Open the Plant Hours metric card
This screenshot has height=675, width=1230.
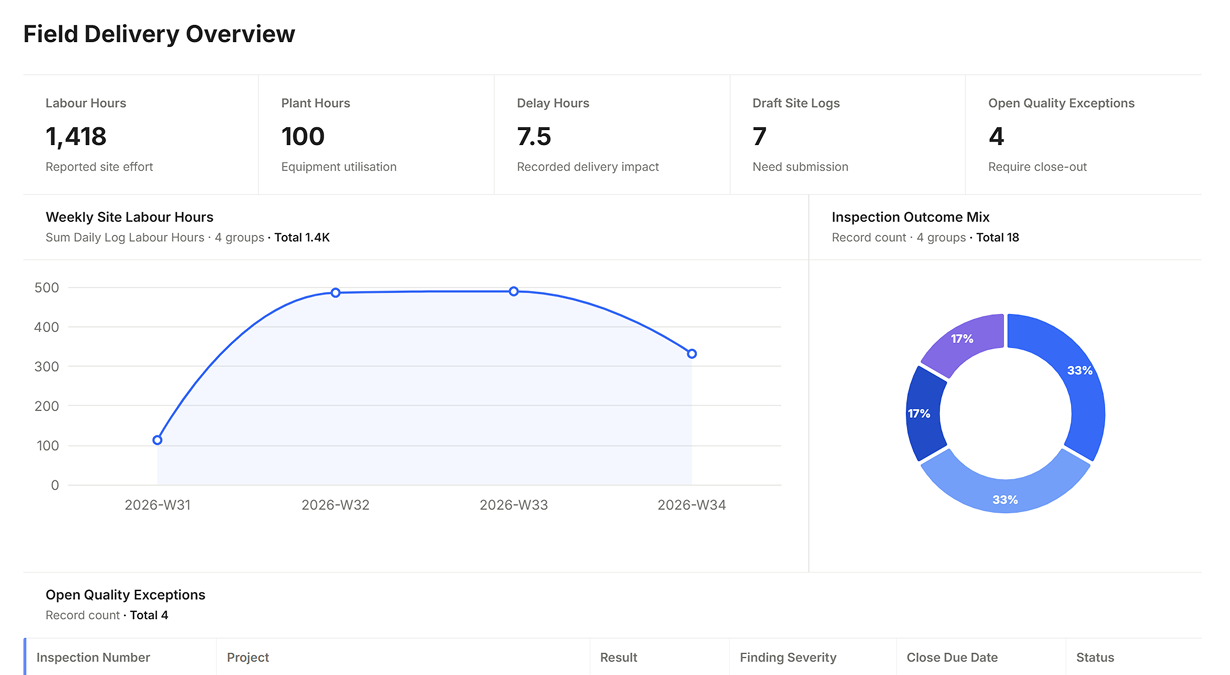point(377,134)
